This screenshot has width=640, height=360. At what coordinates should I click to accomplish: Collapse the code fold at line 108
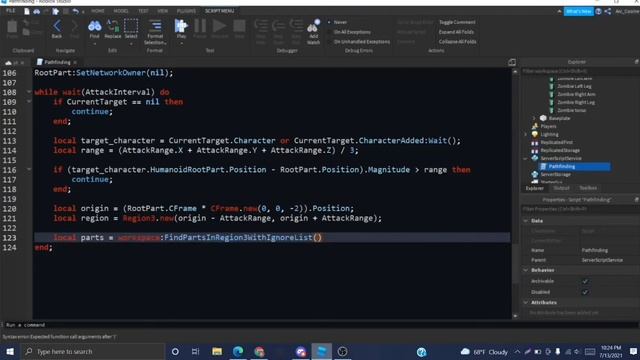29,91
